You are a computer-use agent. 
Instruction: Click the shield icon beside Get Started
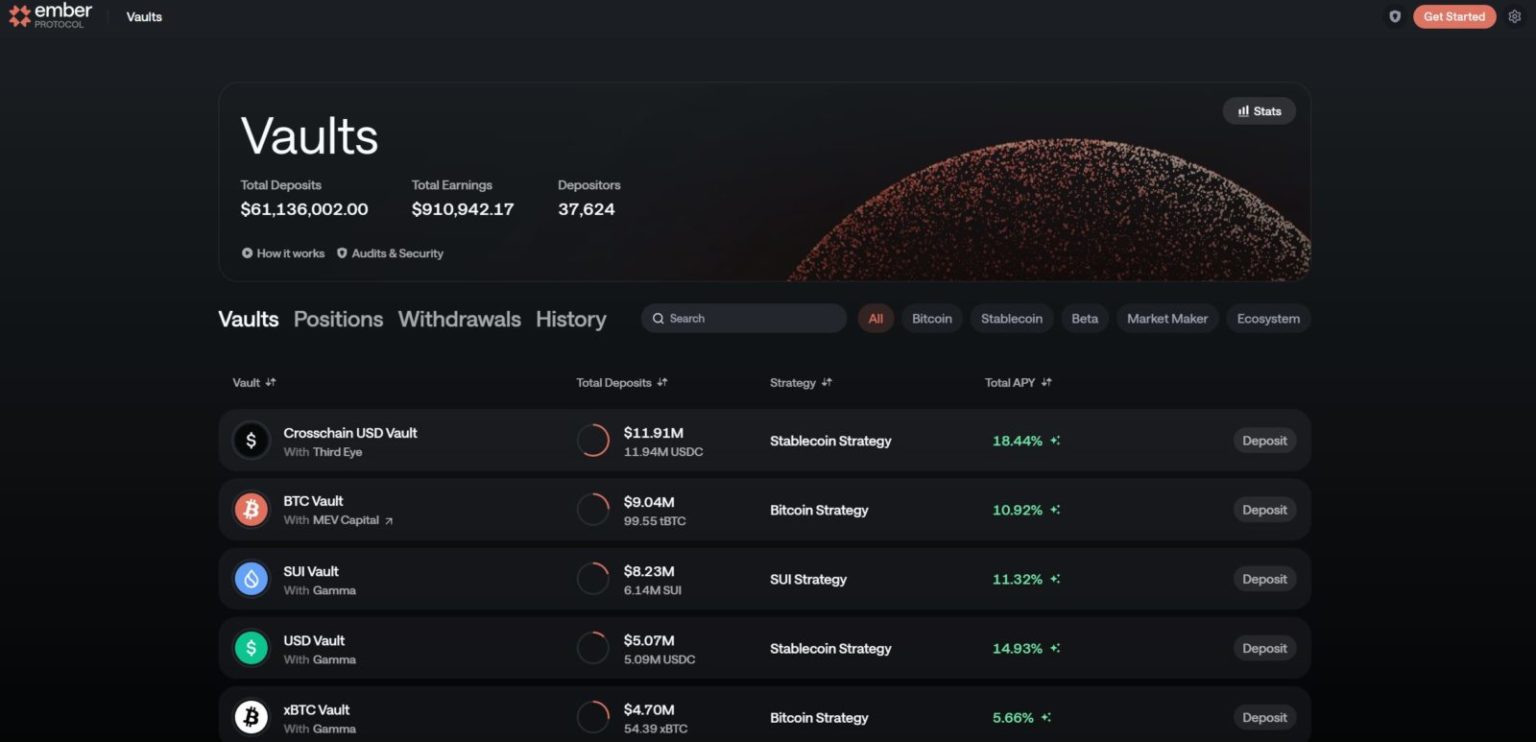1395,16
